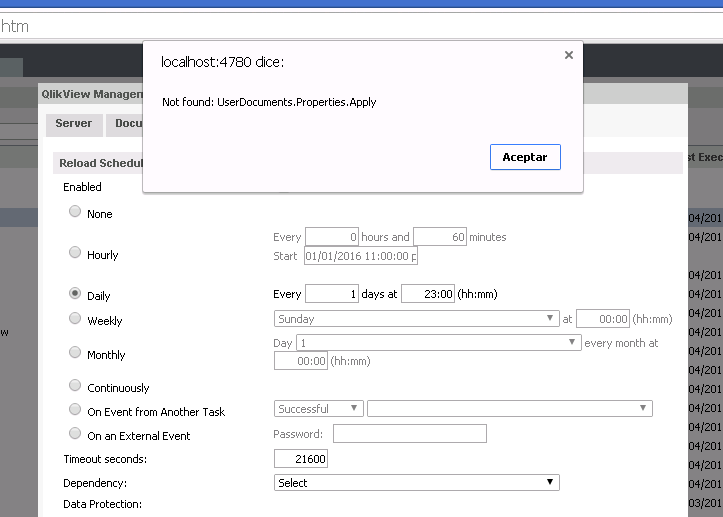Enable the Continuously radio option
Image resolution: width=723 pixels, height=517 pixels.
pyautogui.click(x=75, y=386)
